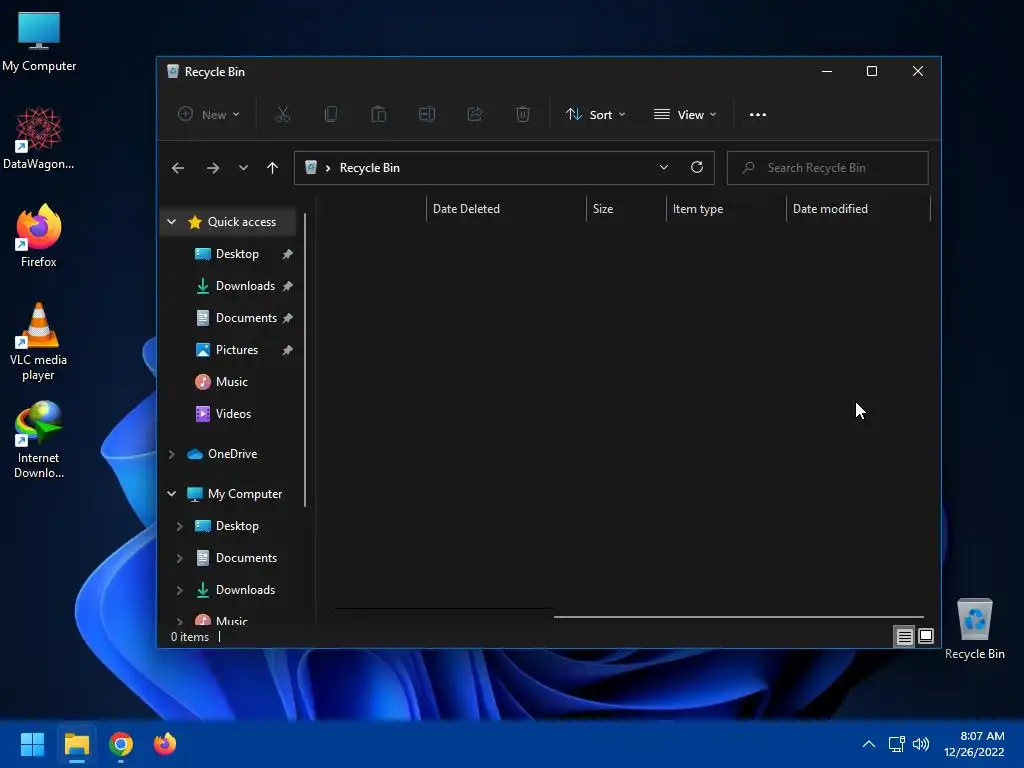
Task: Open the Sort menu
Action: pyautogui.click(x=596, y=114)
